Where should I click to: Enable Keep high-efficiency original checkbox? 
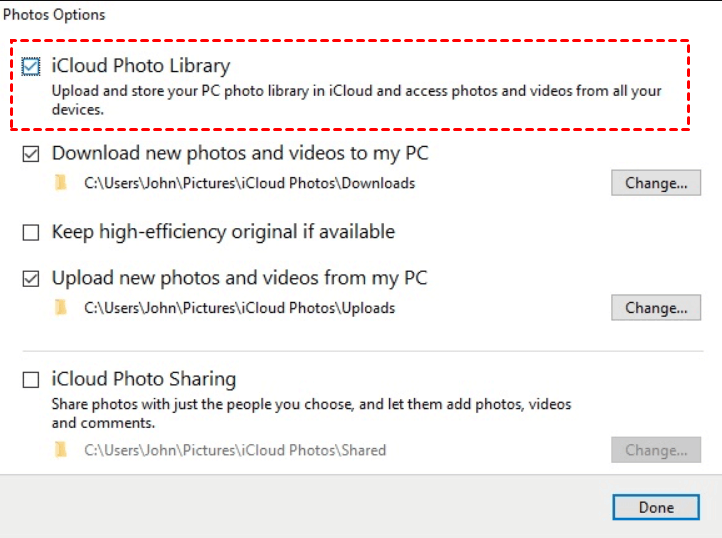pyautogui.click(x=31, y=232)
